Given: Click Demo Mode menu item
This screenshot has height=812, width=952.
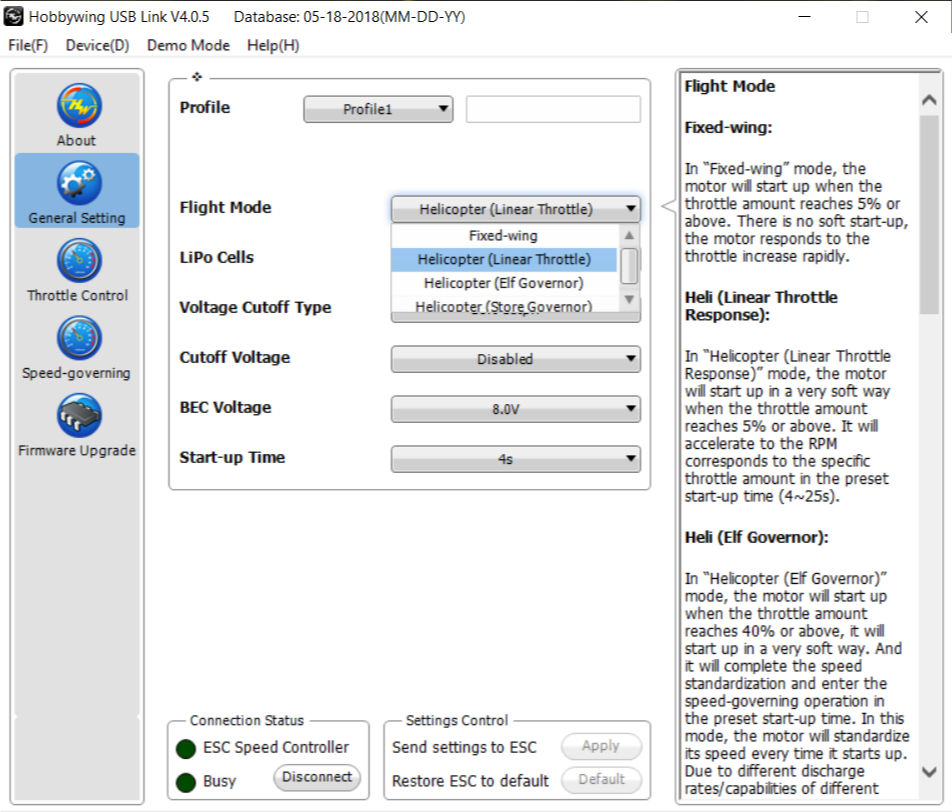Looking at the screenshot, I should [188, 46].
